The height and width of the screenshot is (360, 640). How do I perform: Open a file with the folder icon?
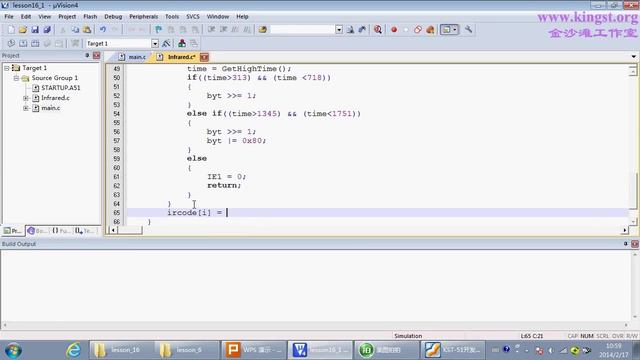tap(23, 30)
